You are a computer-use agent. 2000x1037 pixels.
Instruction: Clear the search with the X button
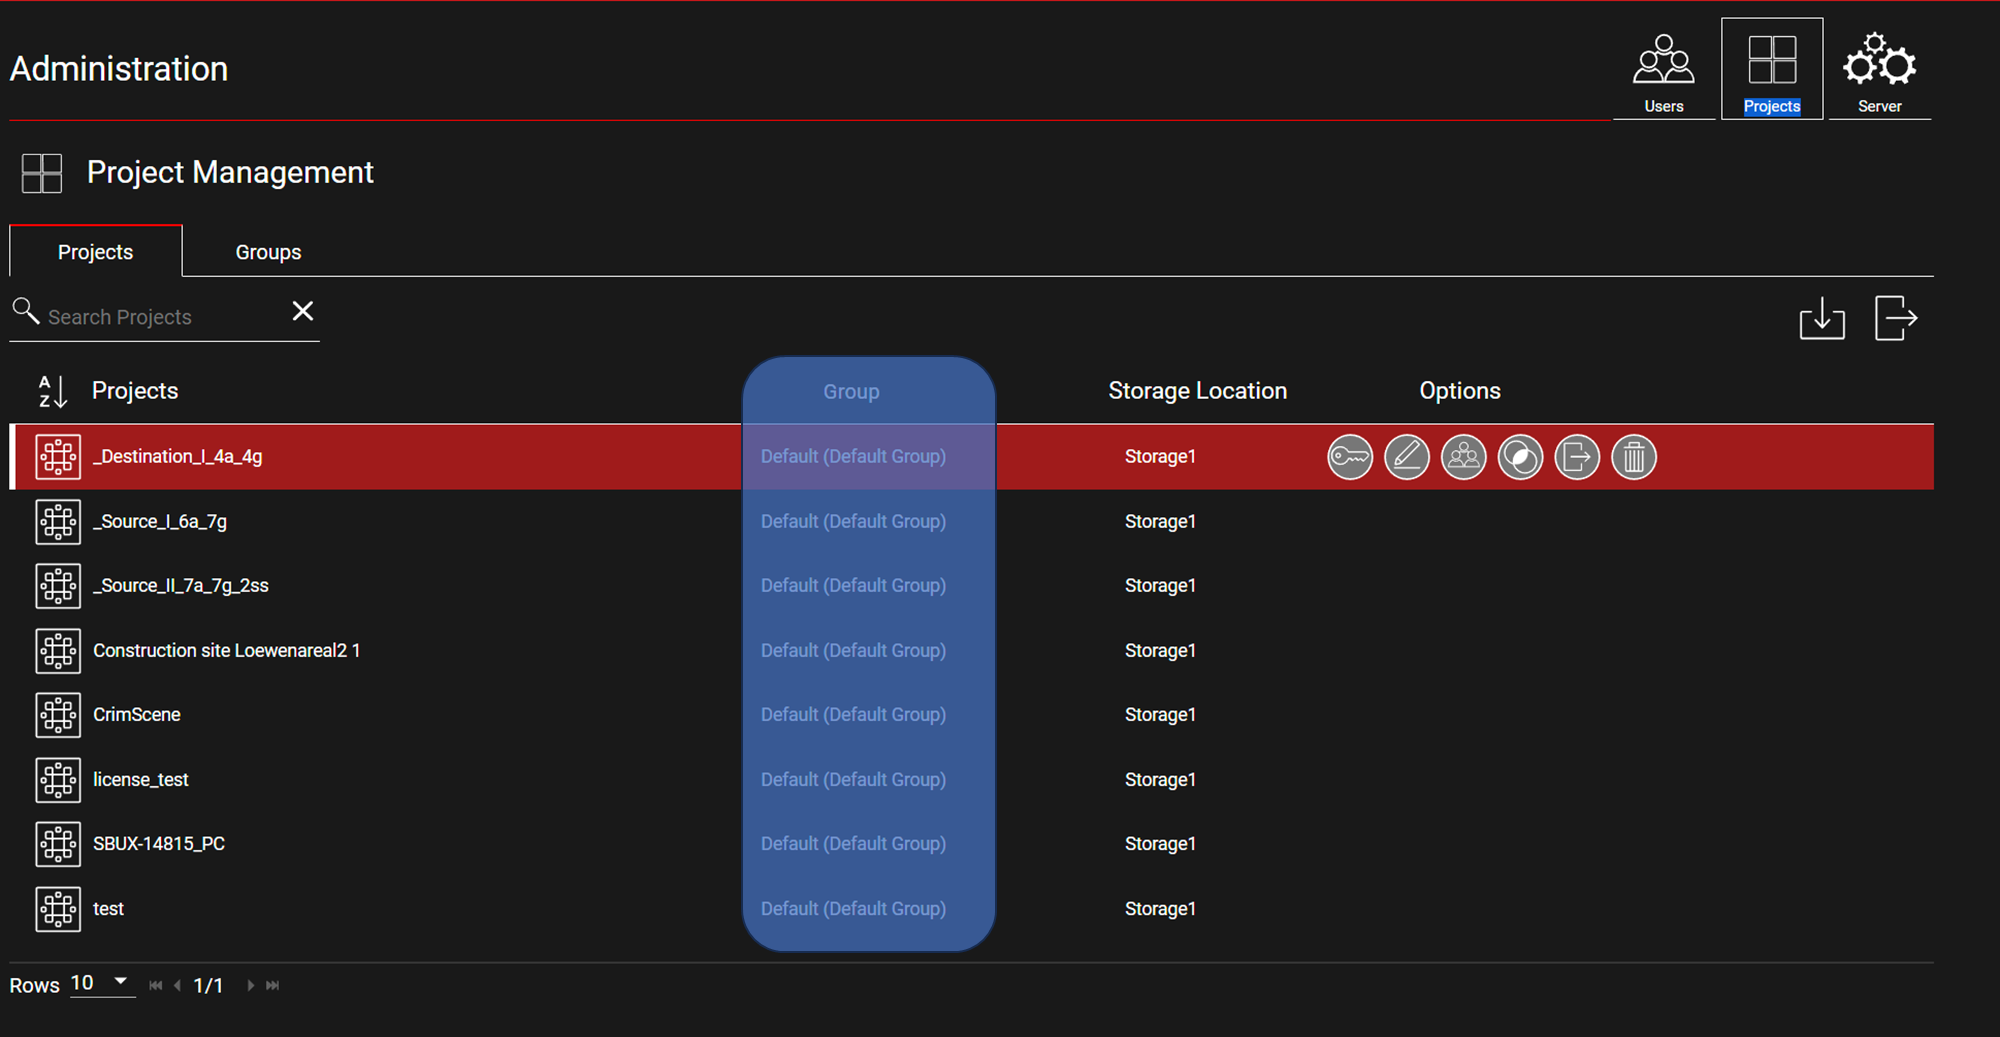[x=302, y=312]
